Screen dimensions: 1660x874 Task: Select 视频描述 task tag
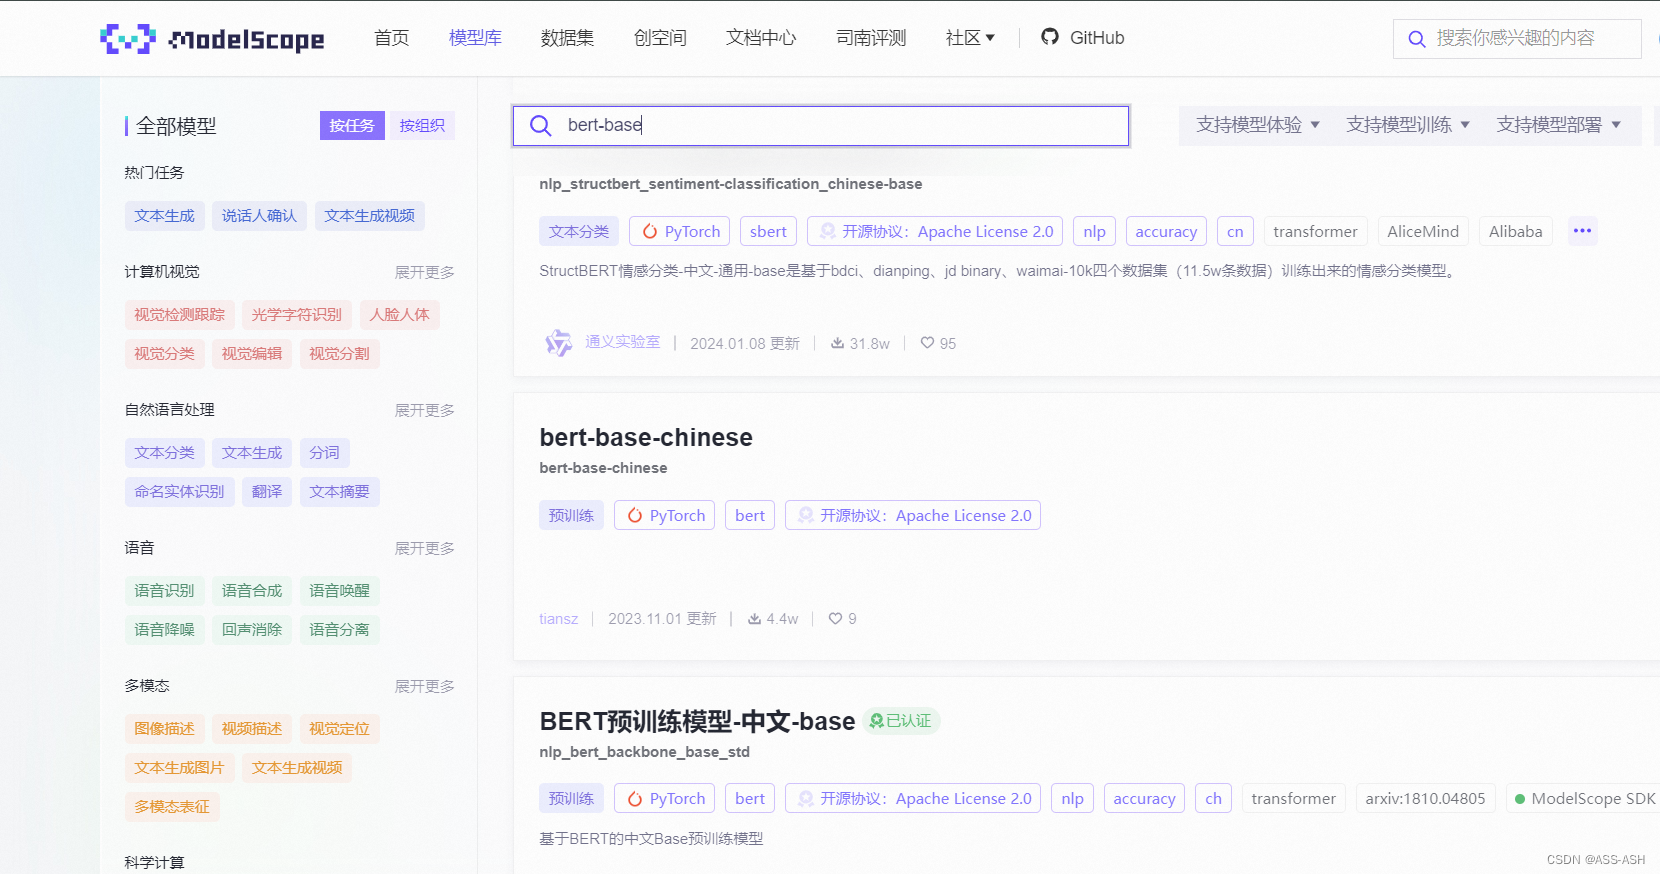(252, 729)
